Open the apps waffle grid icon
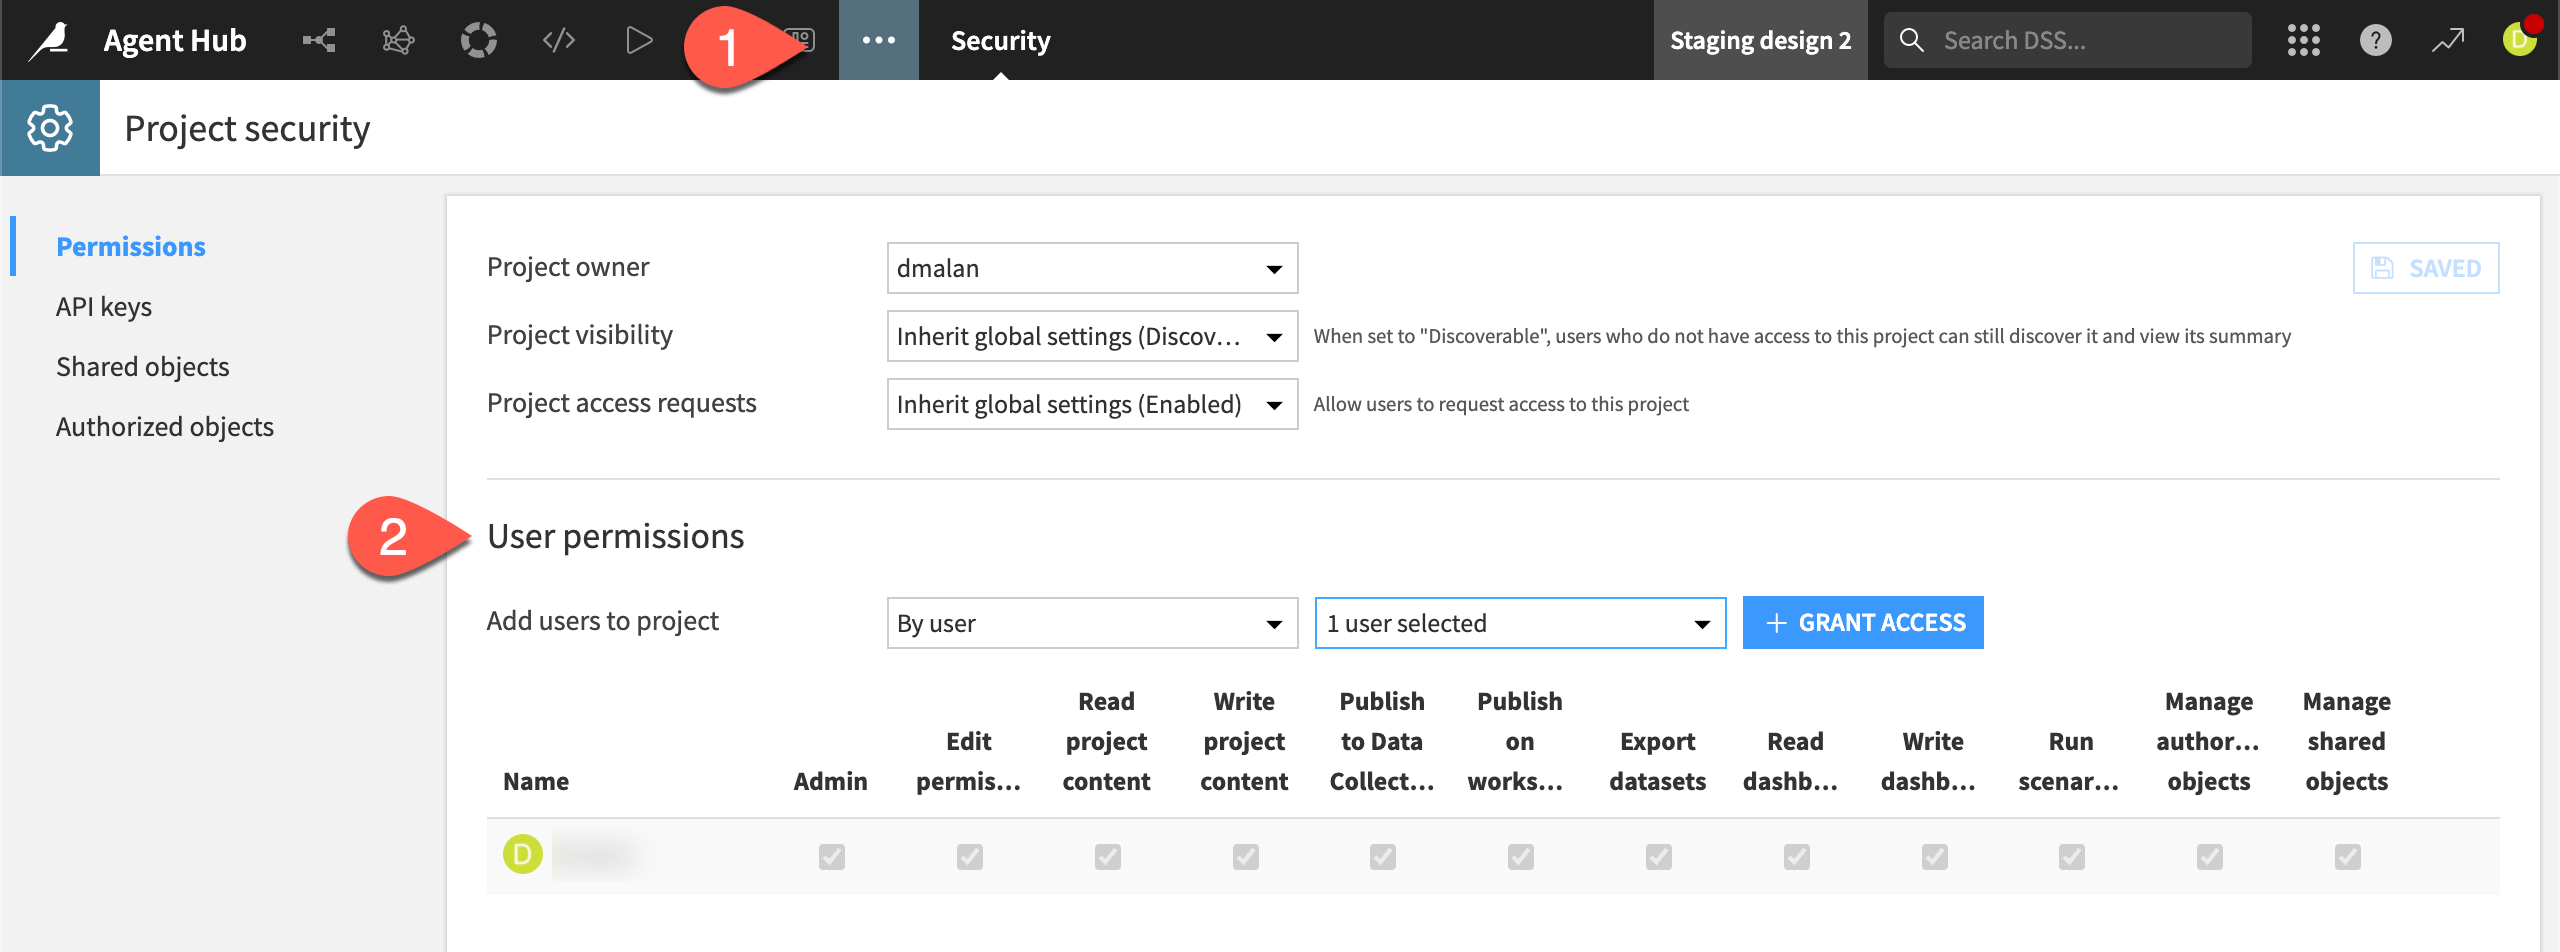This screenshot has width=2560, height=952. coord(2304,40)
